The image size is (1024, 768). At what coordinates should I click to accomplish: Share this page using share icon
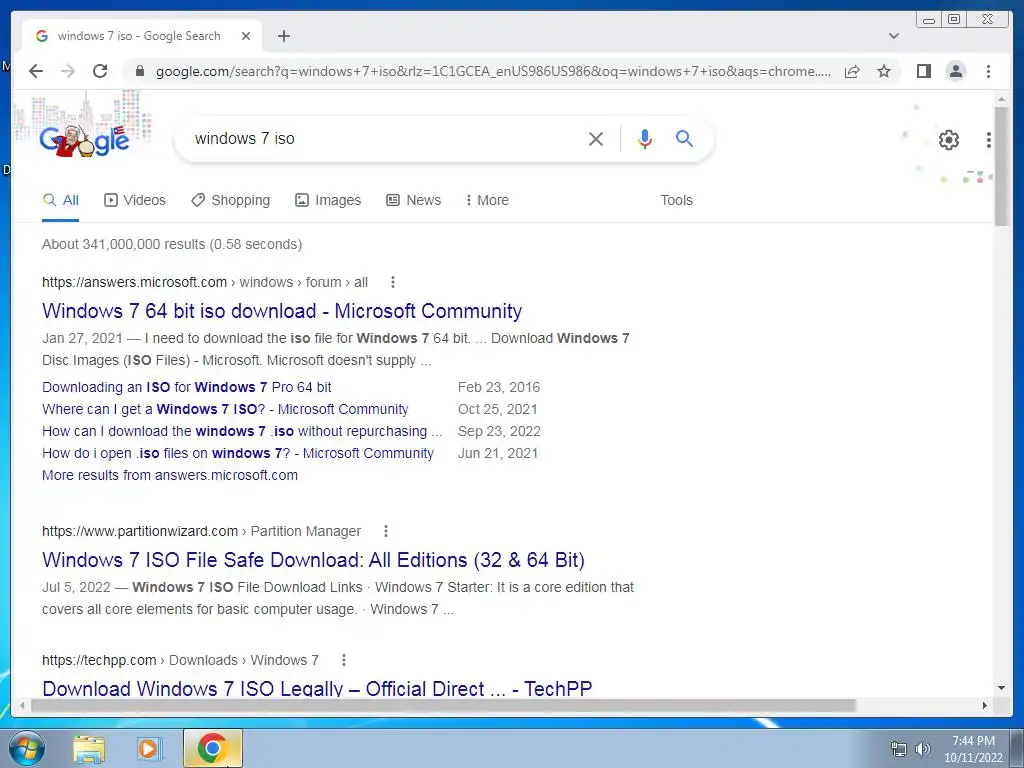[x=852, y=71]
